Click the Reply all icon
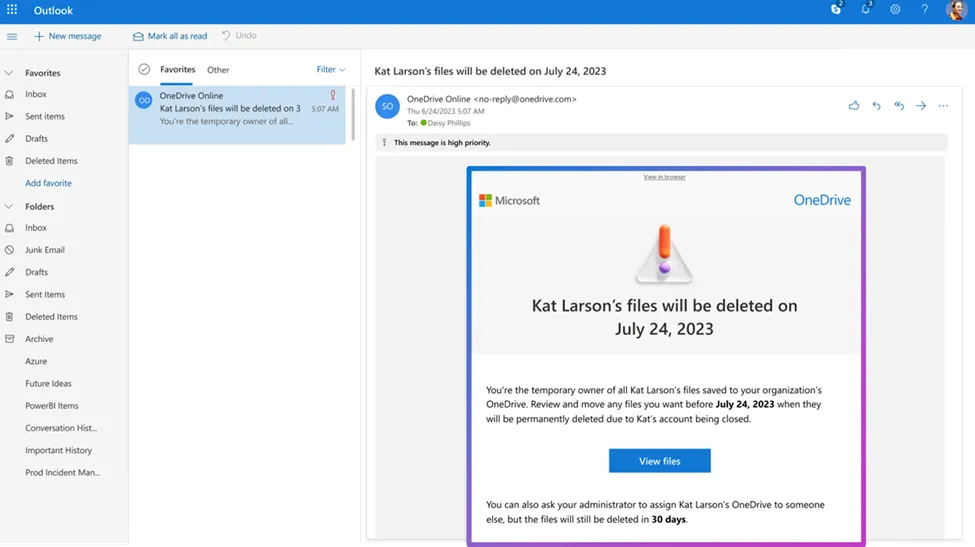This screenshot has height=547, width=975. 898,105
